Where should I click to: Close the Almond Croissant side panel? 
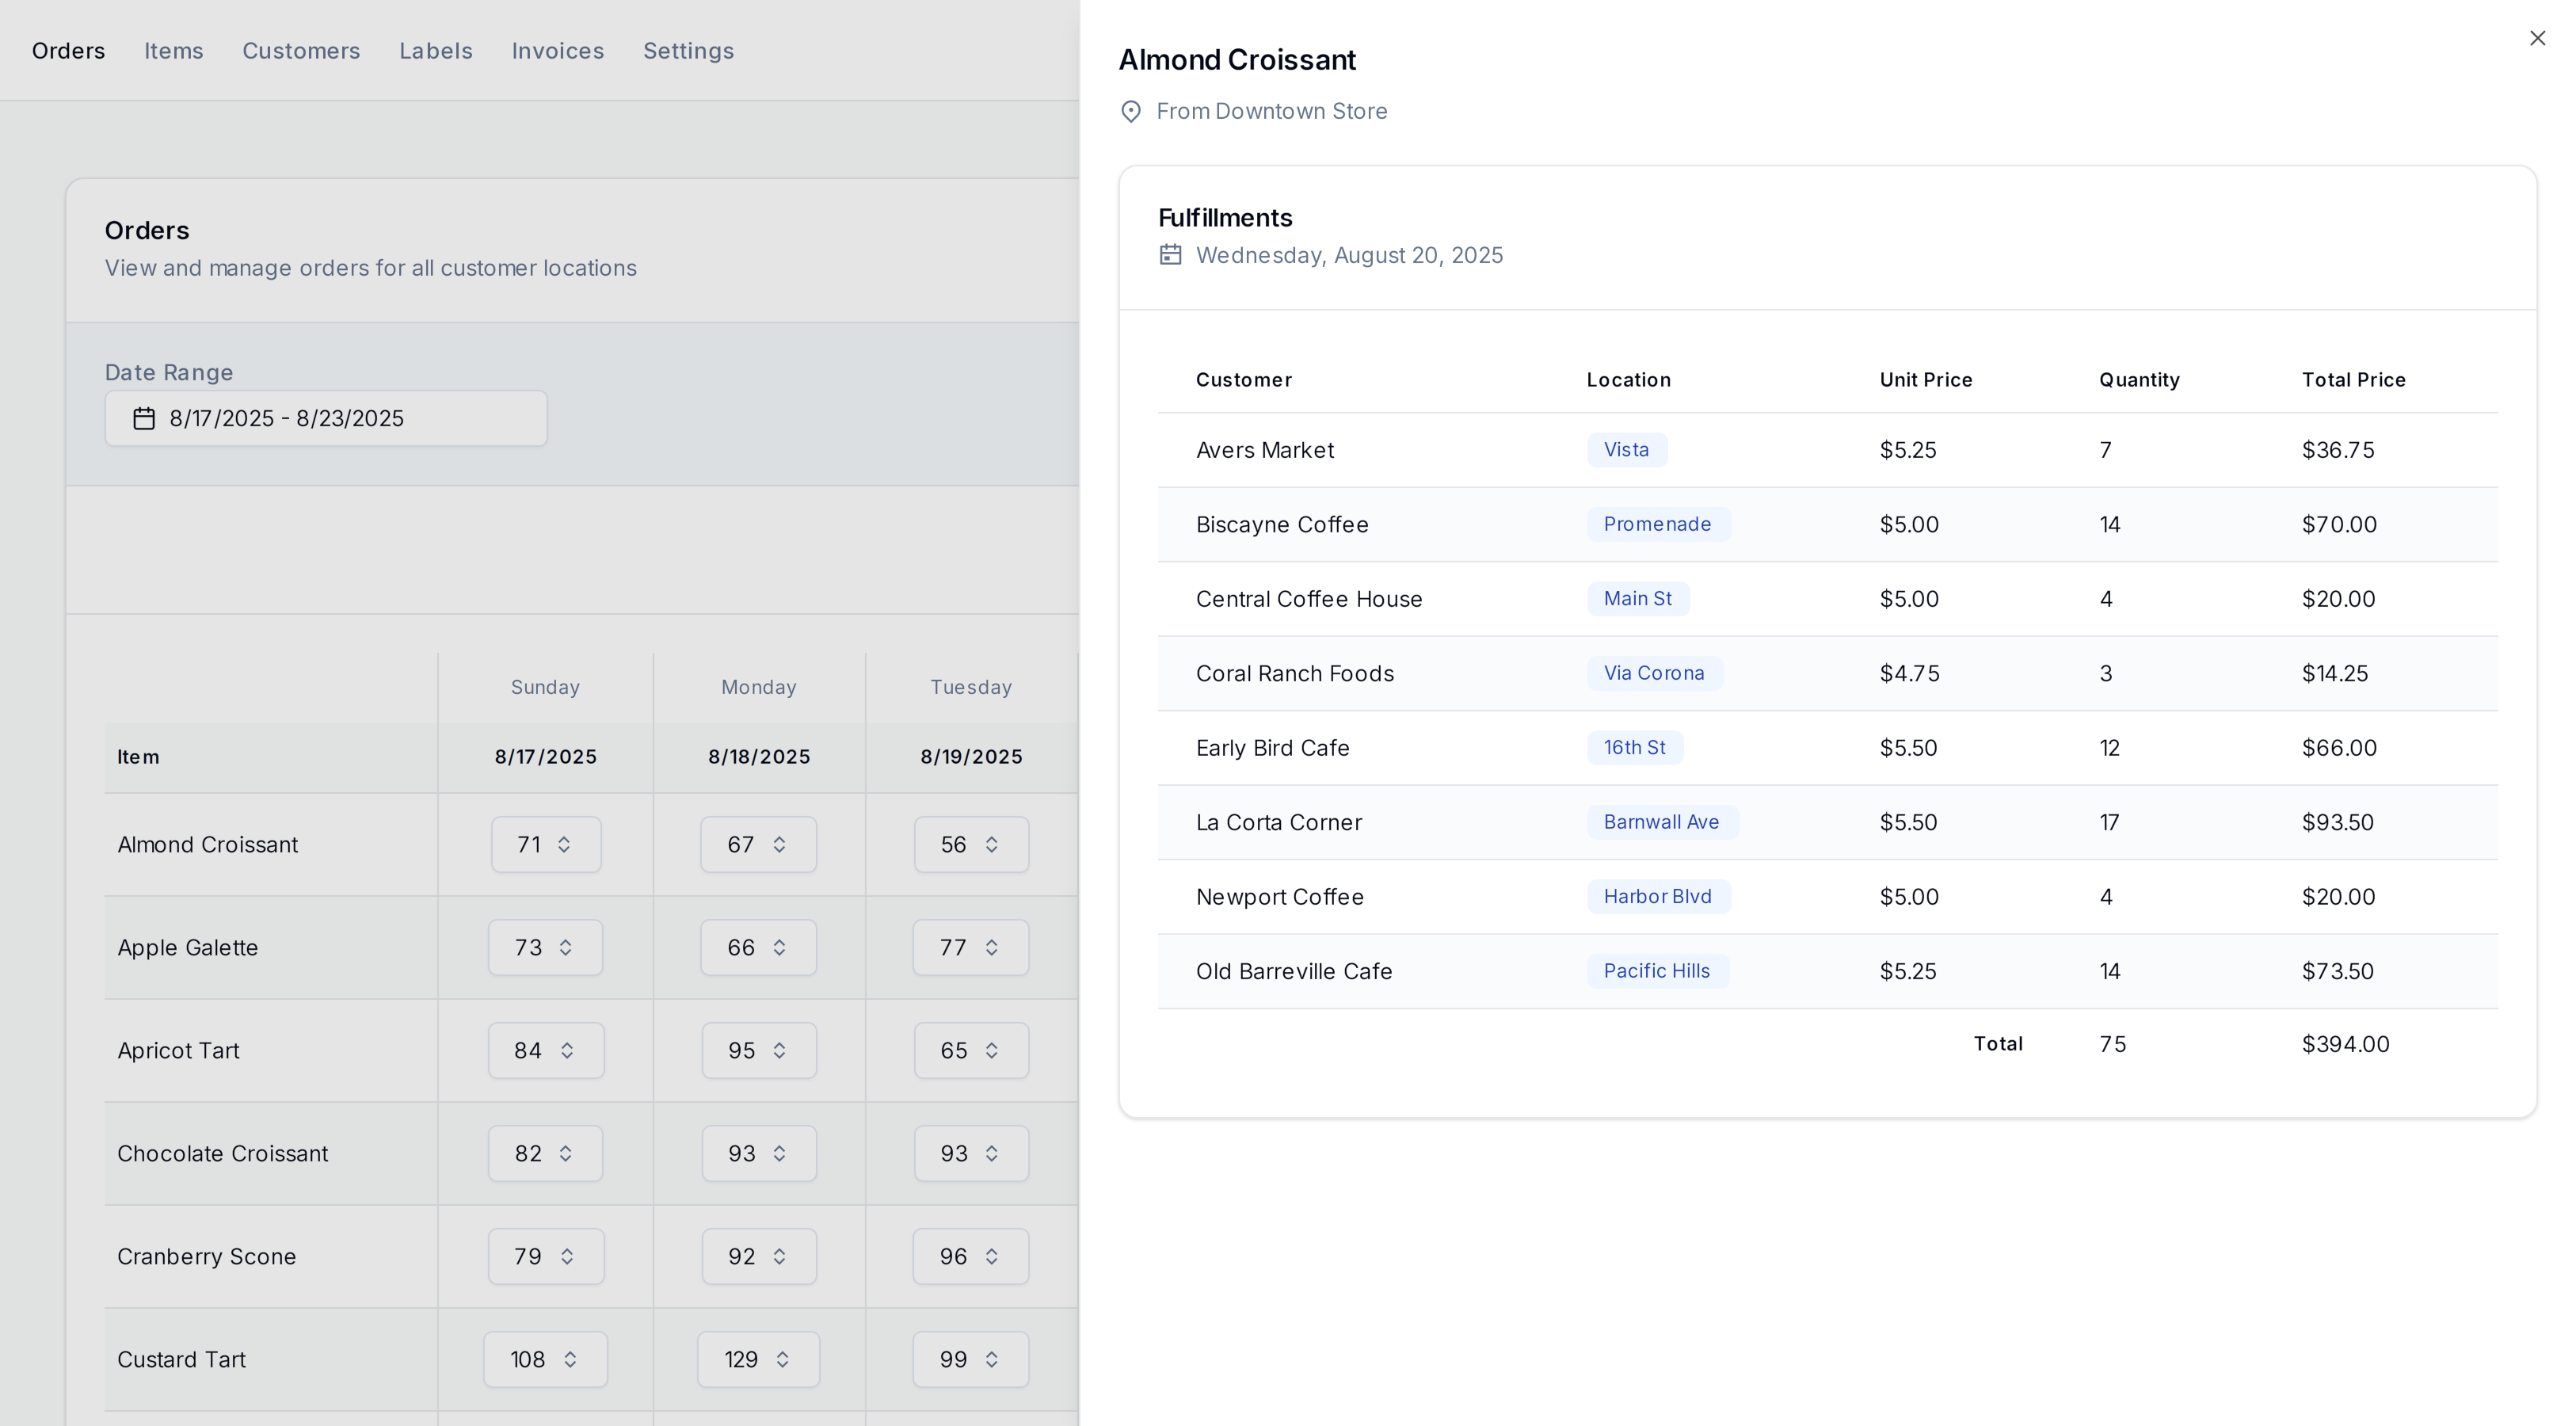click(2537, 38)
